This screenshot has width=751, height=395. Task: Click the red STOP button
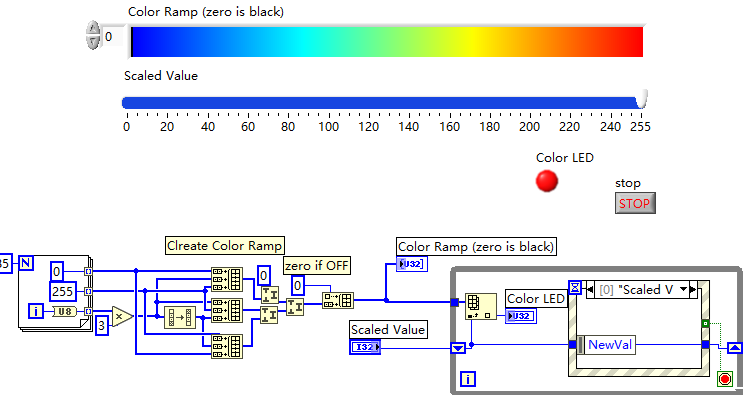click(x=635, y=203)
